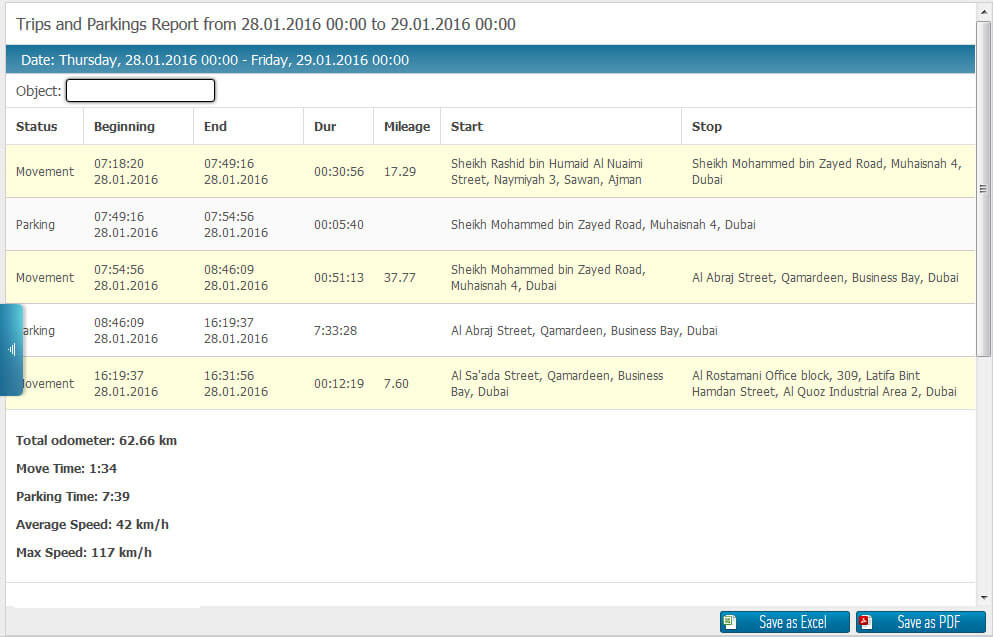Click beginning time 16:19:37 in last row
The width and height of the screenshot is (993, 637).
coord(118,375)
